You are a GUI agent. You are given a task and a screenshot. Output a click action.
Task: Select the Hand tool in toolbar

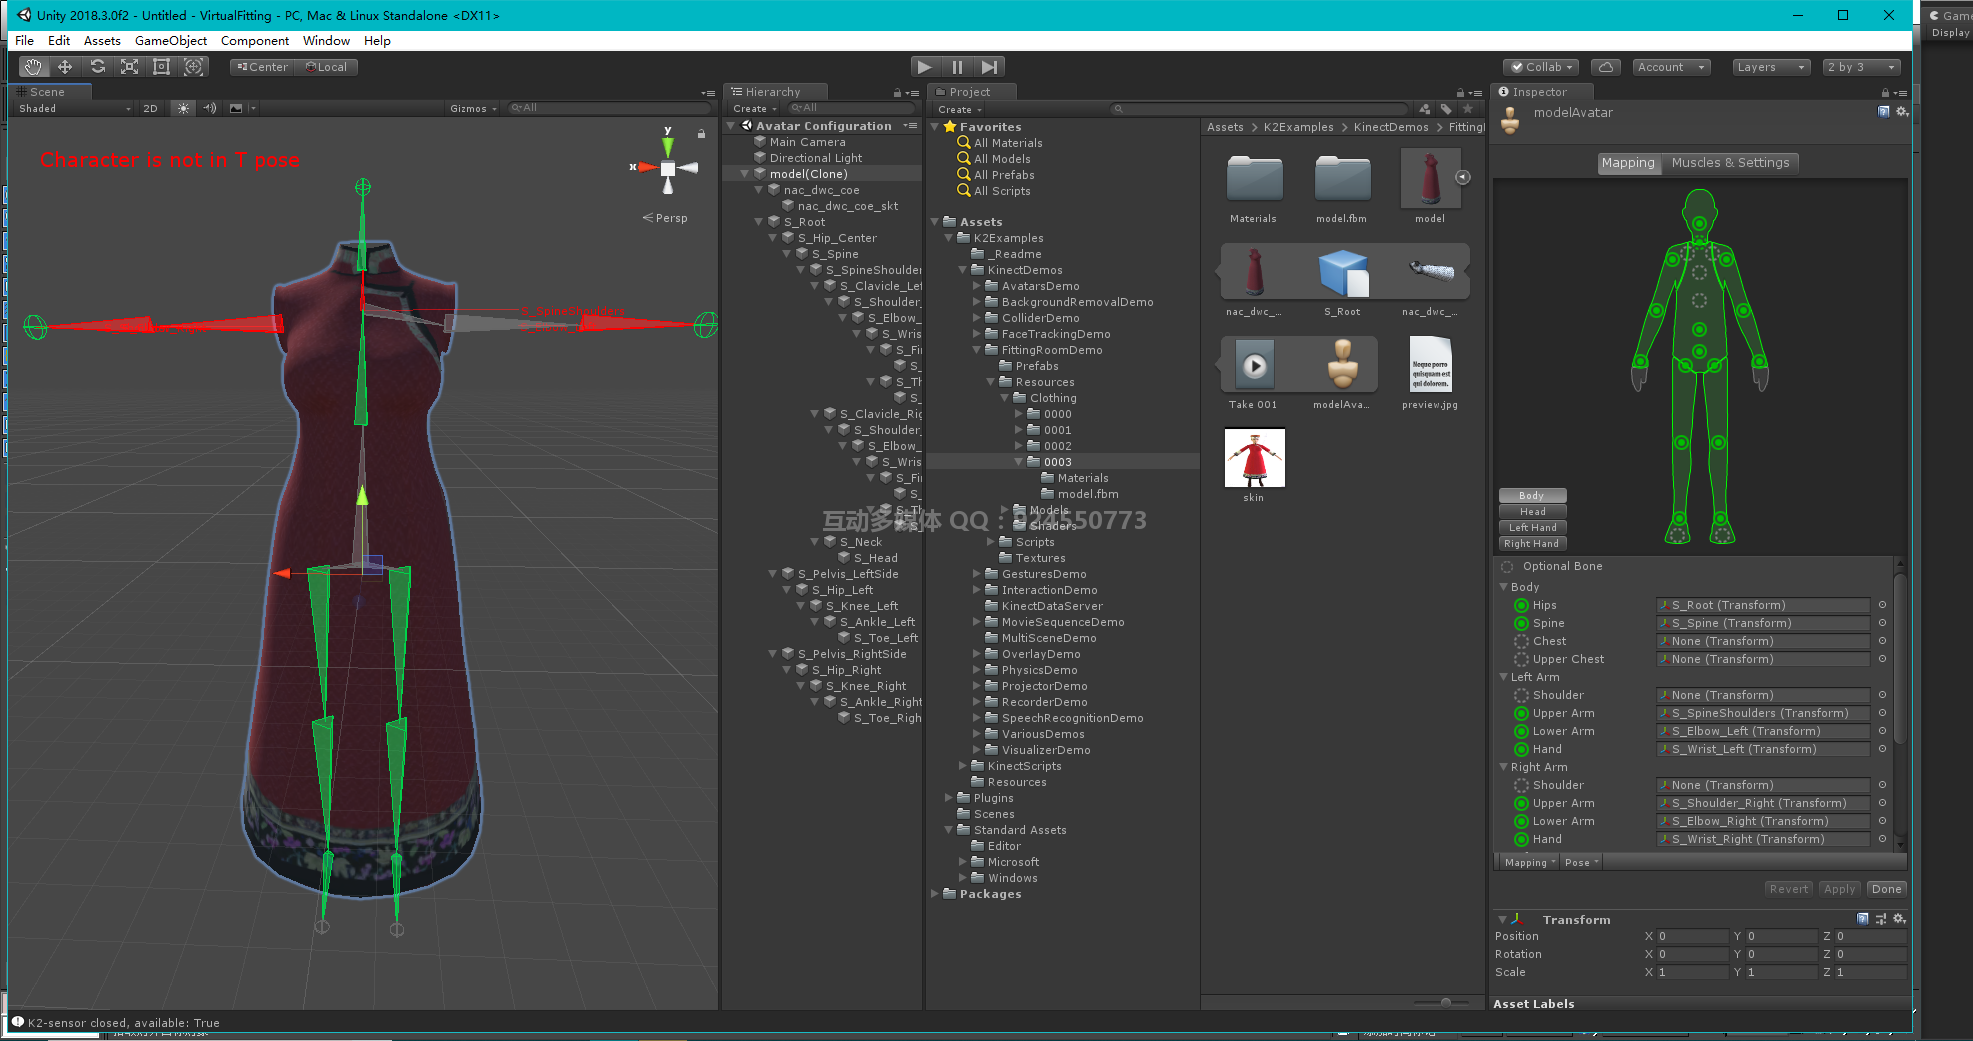33,67
